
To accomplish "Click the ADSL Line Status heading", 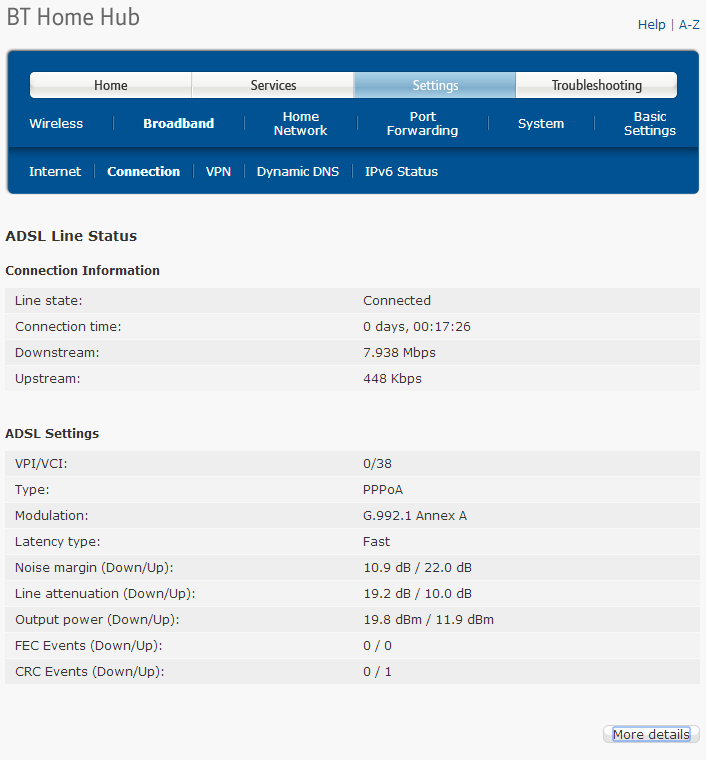I will click(71, 236).
